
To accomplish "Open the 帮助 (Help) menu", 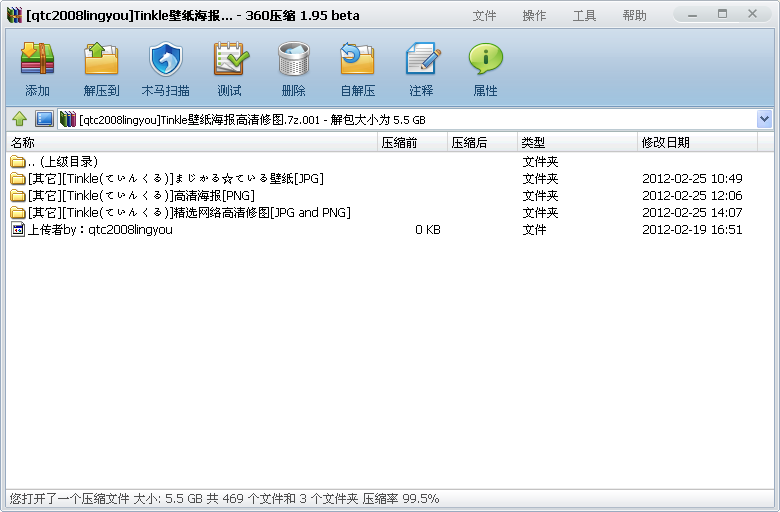I will [634, 16].
